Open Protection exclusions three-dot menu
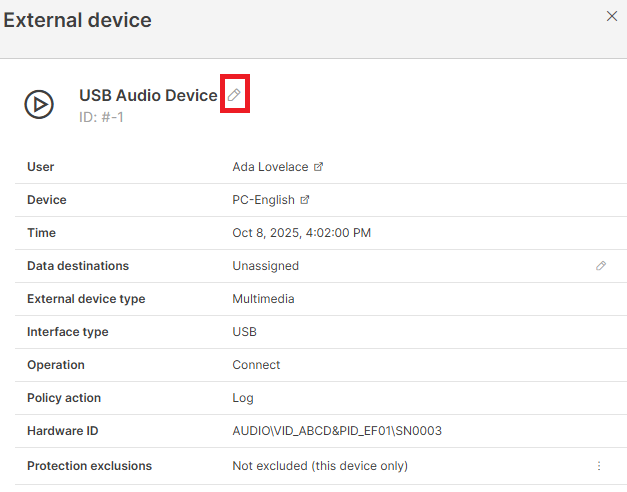 600,466
